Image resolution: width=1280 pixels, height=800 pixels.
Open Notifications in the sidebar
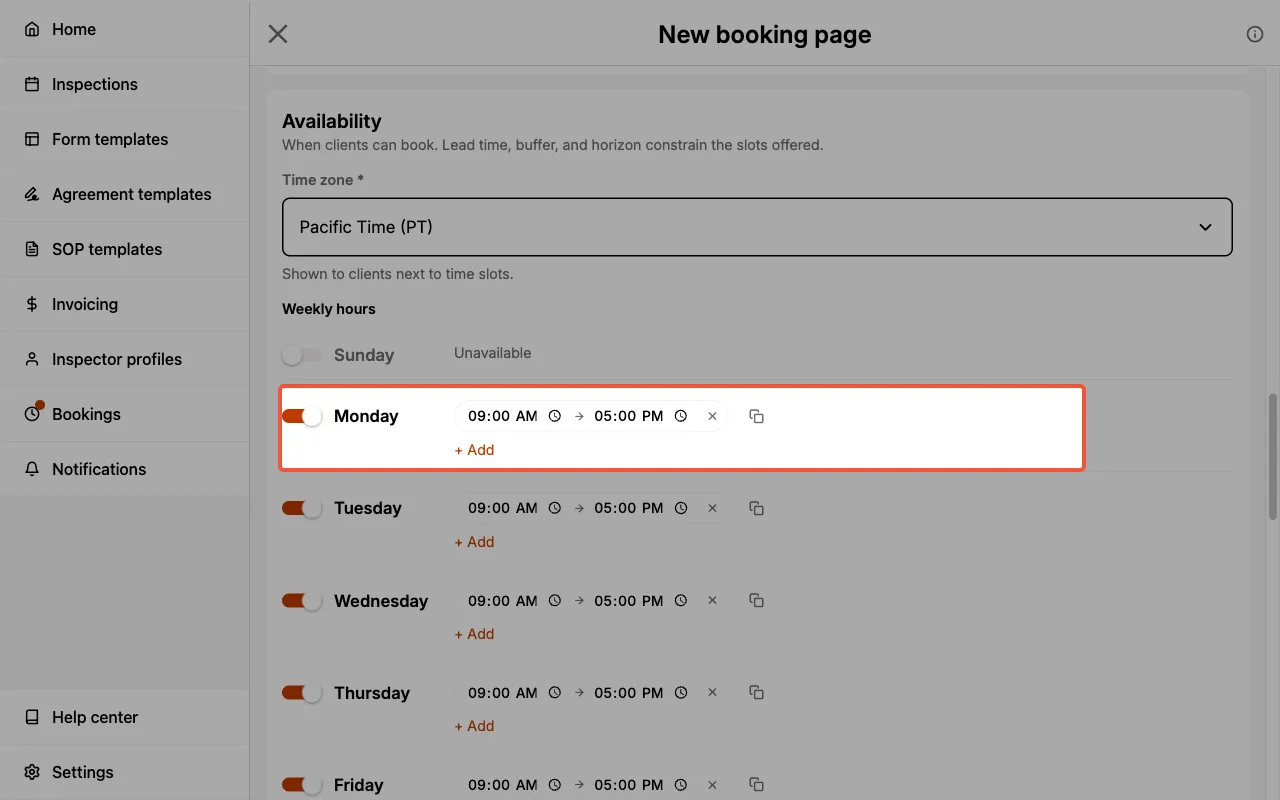tap(124, 469)
